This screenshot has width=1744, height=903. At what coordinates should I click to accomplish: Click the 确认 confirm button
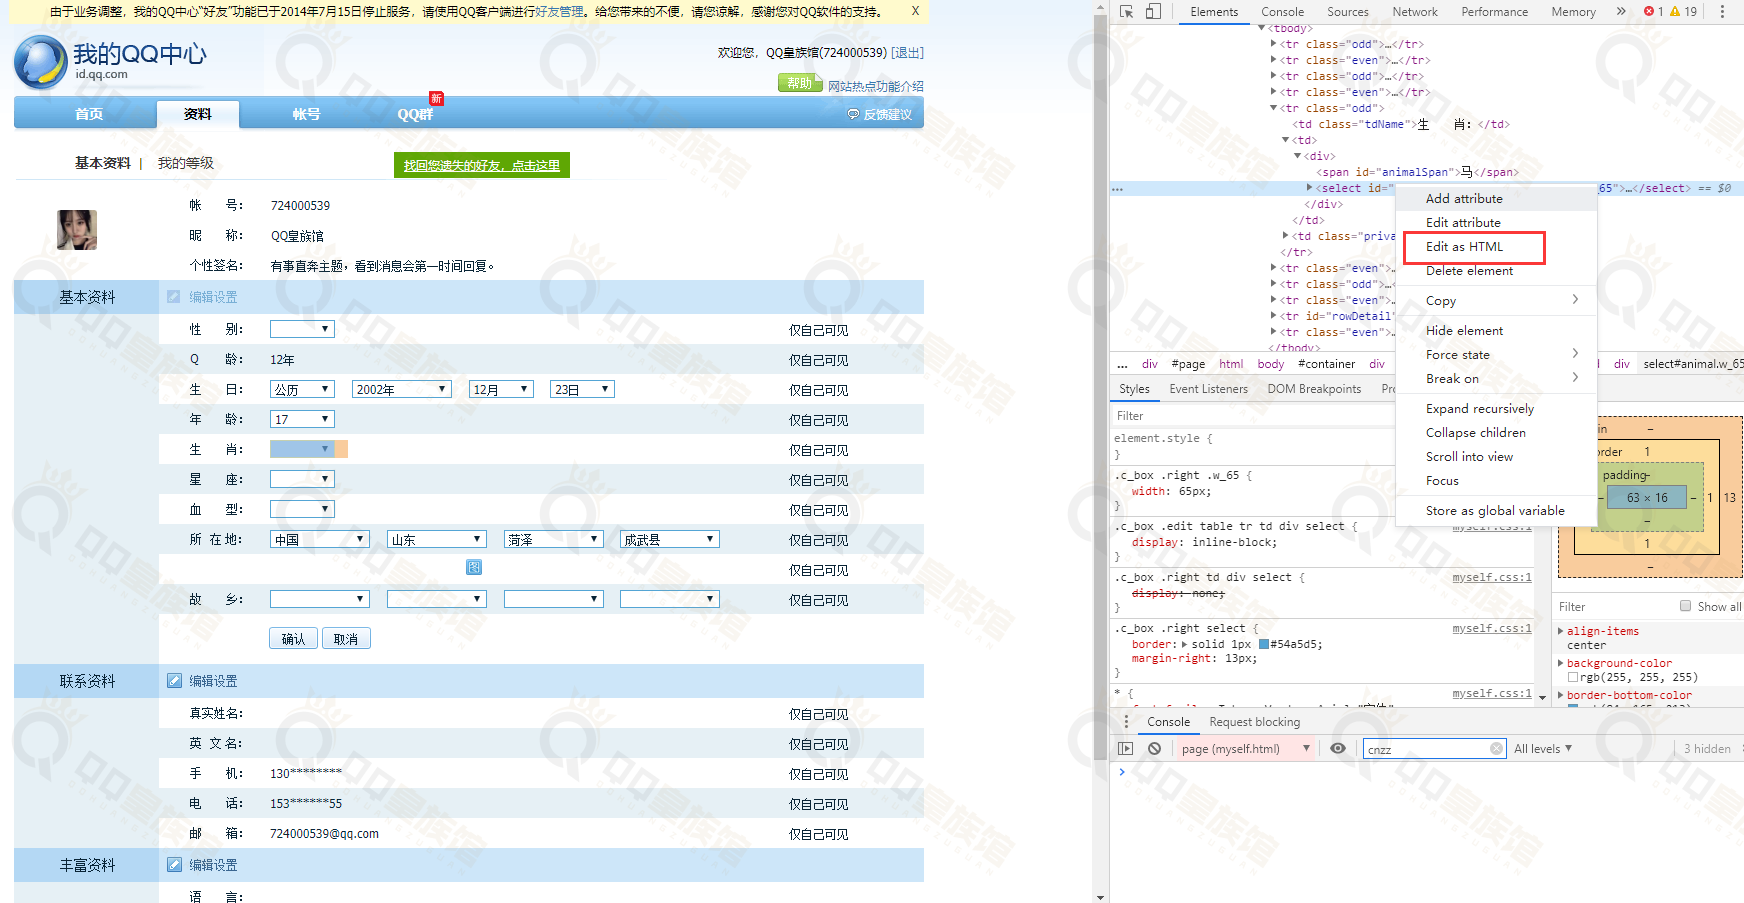pyautogui.click(x=293, y=639)
